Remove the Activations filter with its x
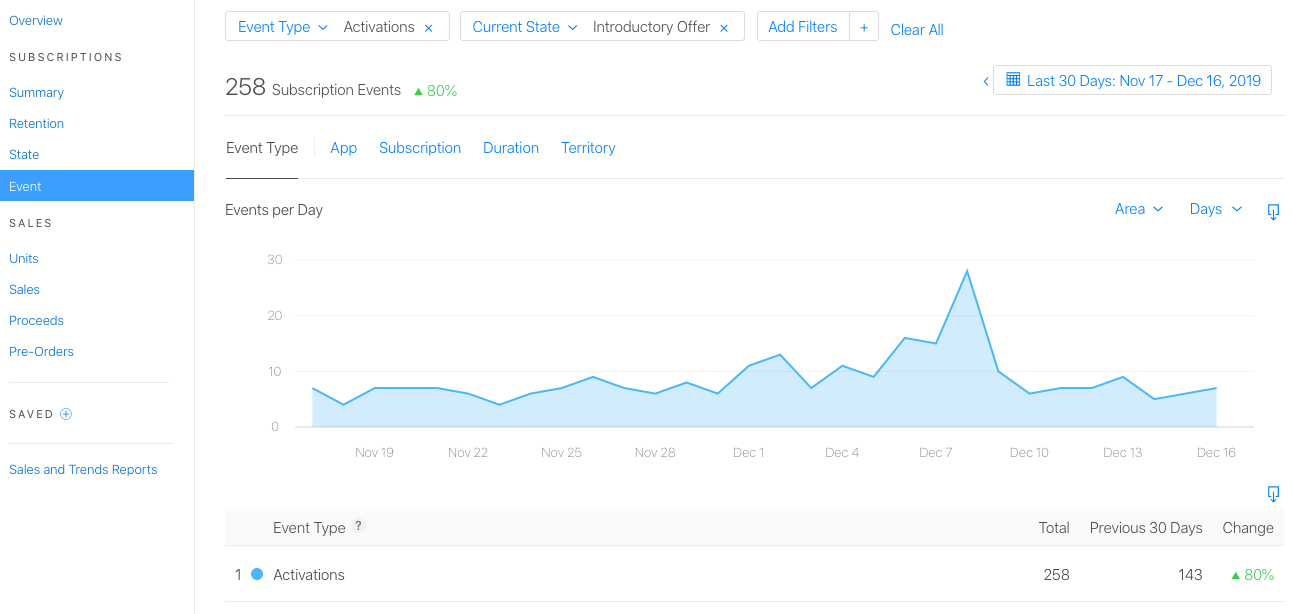This screenshot has height=614, width=1293. click(x=428, y=28)
